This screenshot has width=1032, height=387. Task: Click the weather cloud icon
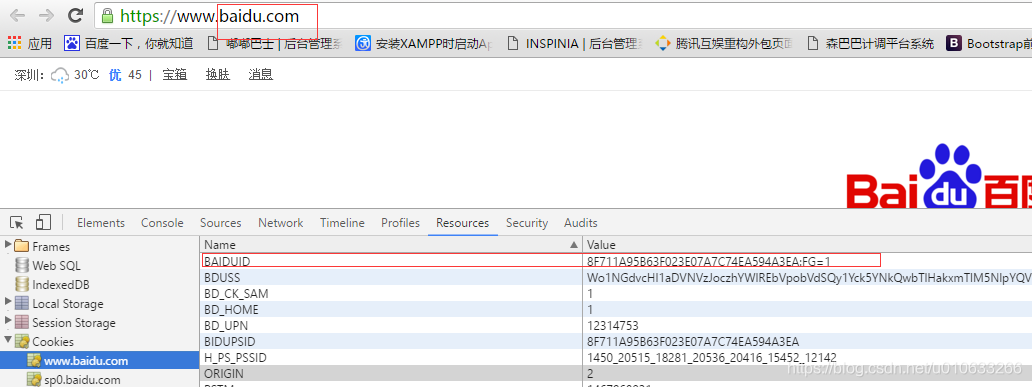(59, 75)
